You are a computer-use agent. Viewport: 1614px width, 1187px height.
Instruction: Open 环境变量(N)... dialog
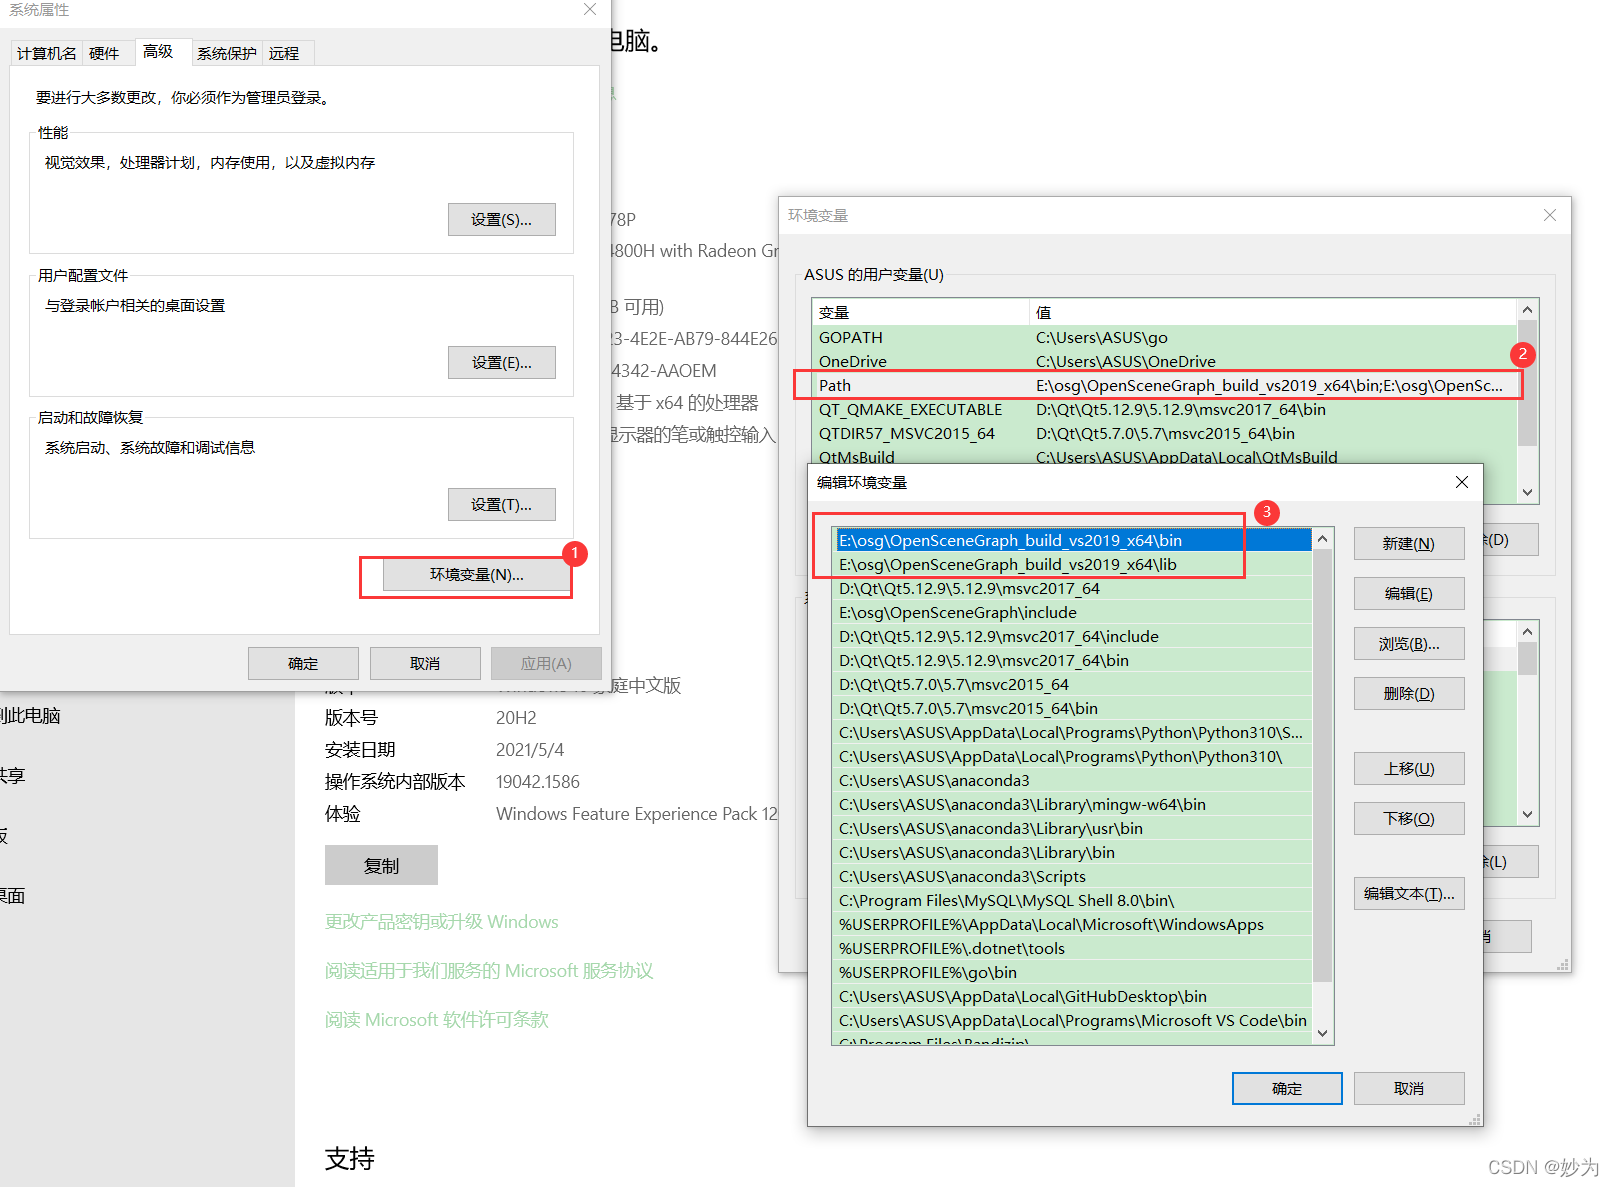[477, 575]
